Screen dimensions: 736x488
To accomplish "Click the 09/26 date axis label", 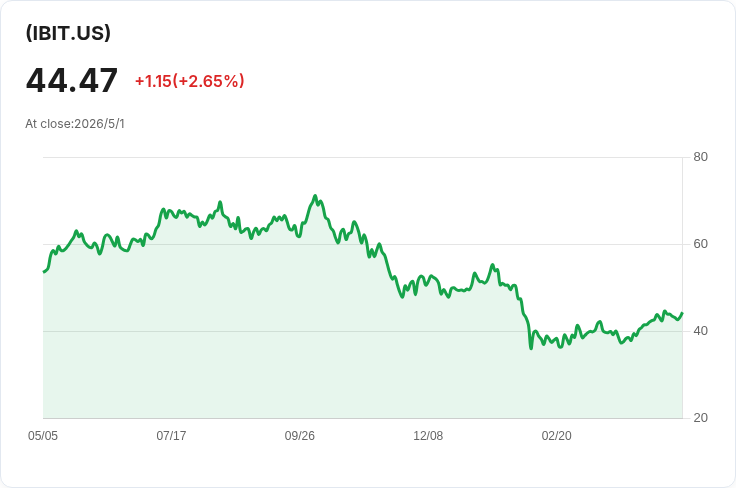I will click(299, 436).
